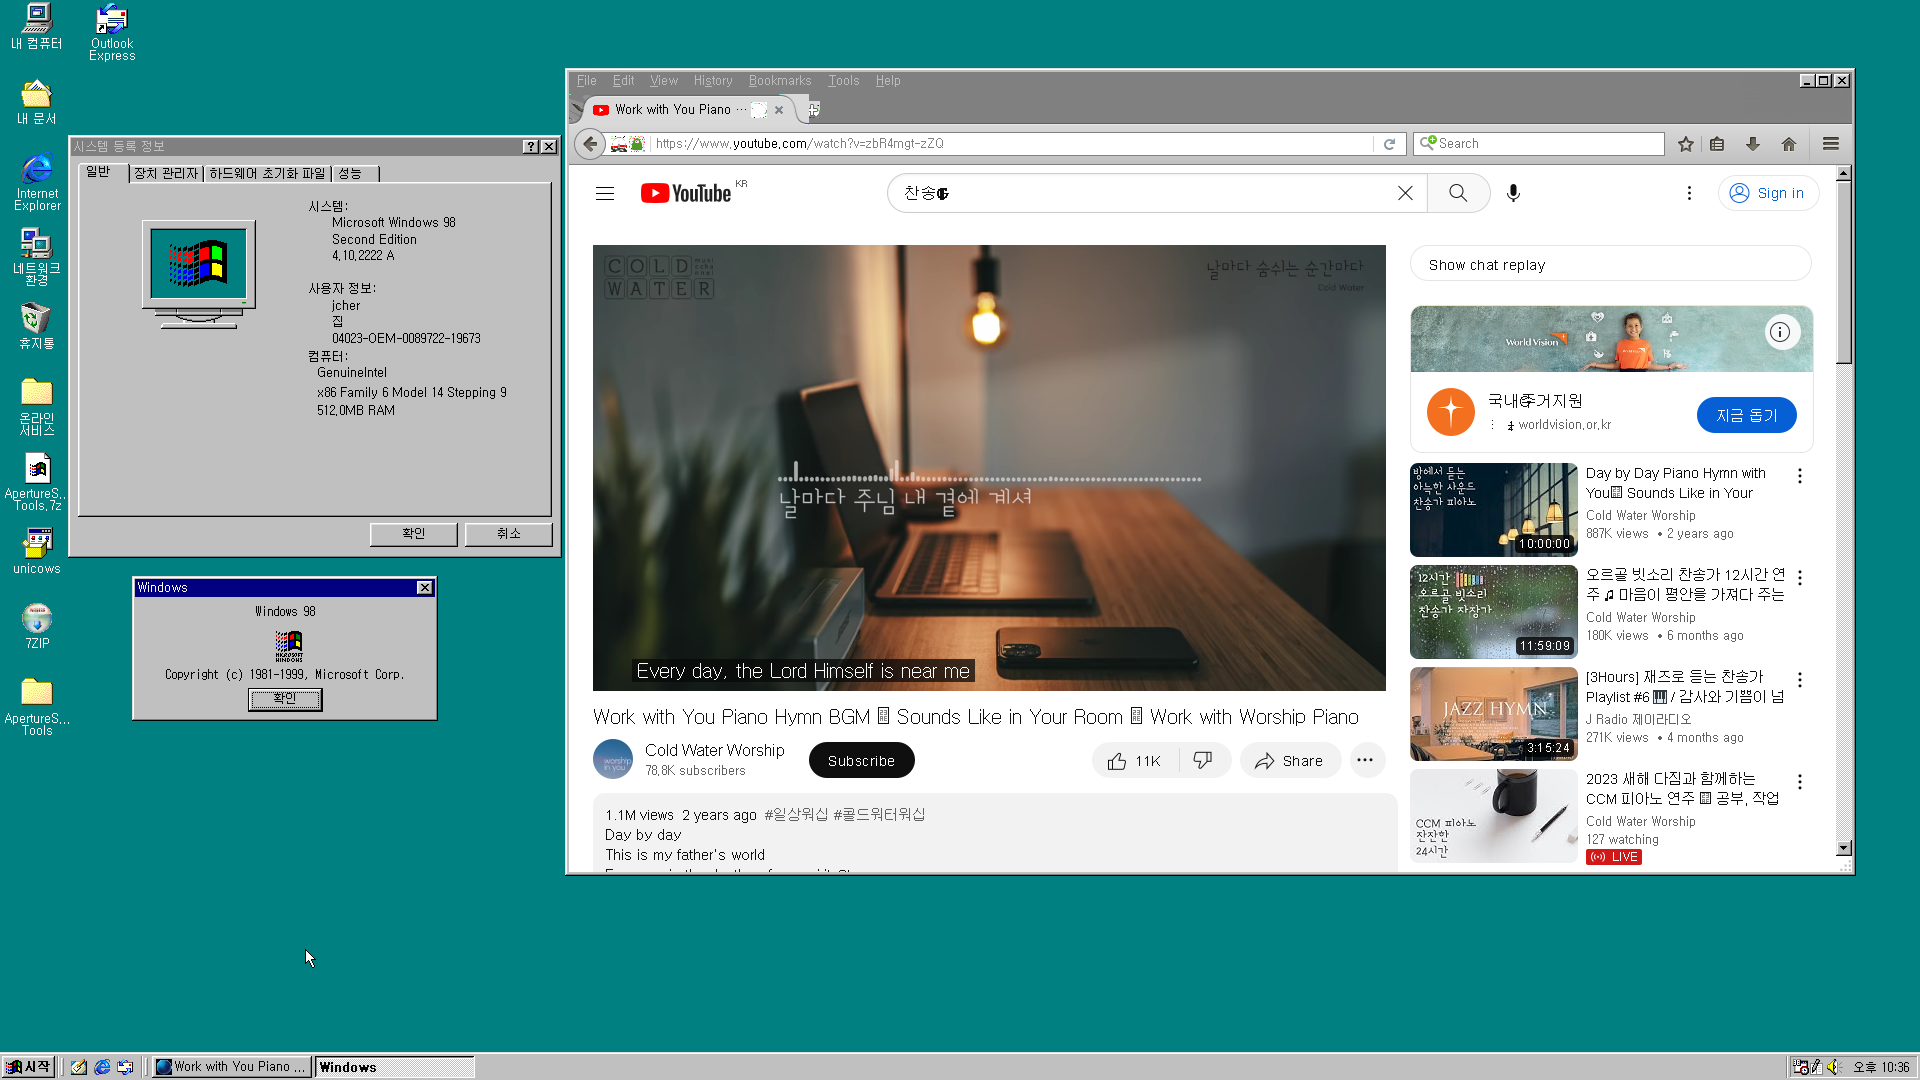Open the File menu
Viewport: 1920px width, 1080px height.
[x=587, y=81]
